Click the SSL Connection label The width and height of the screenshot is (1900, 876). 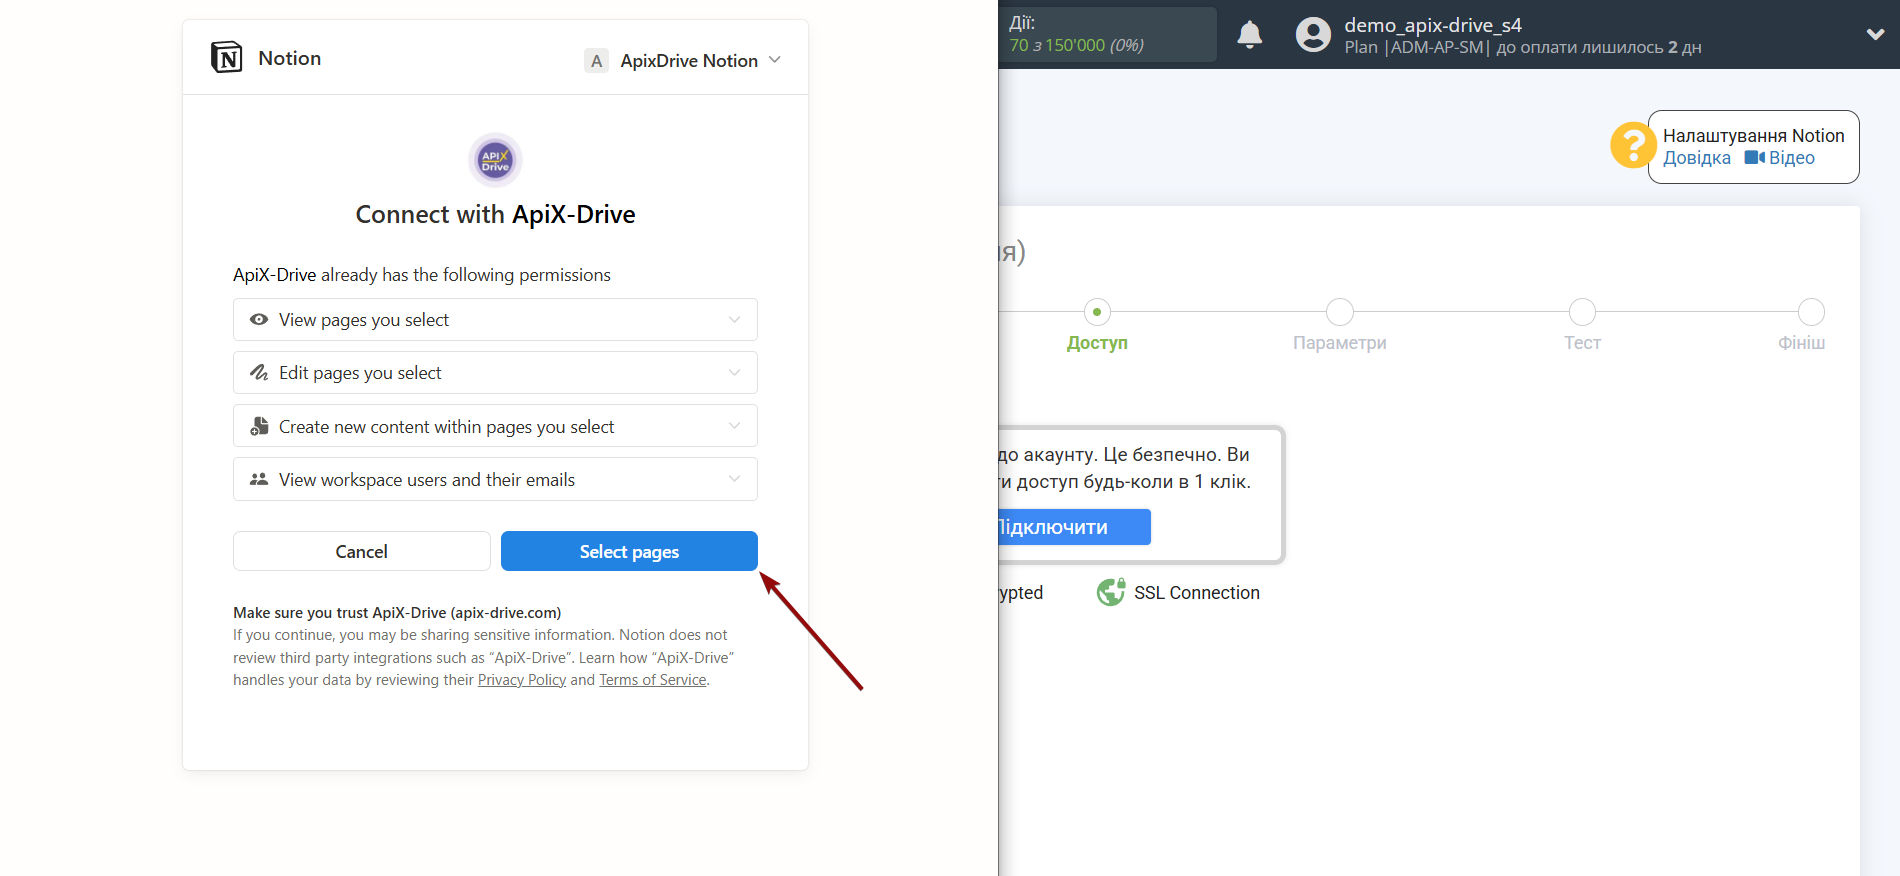[x=1197, y=593]
